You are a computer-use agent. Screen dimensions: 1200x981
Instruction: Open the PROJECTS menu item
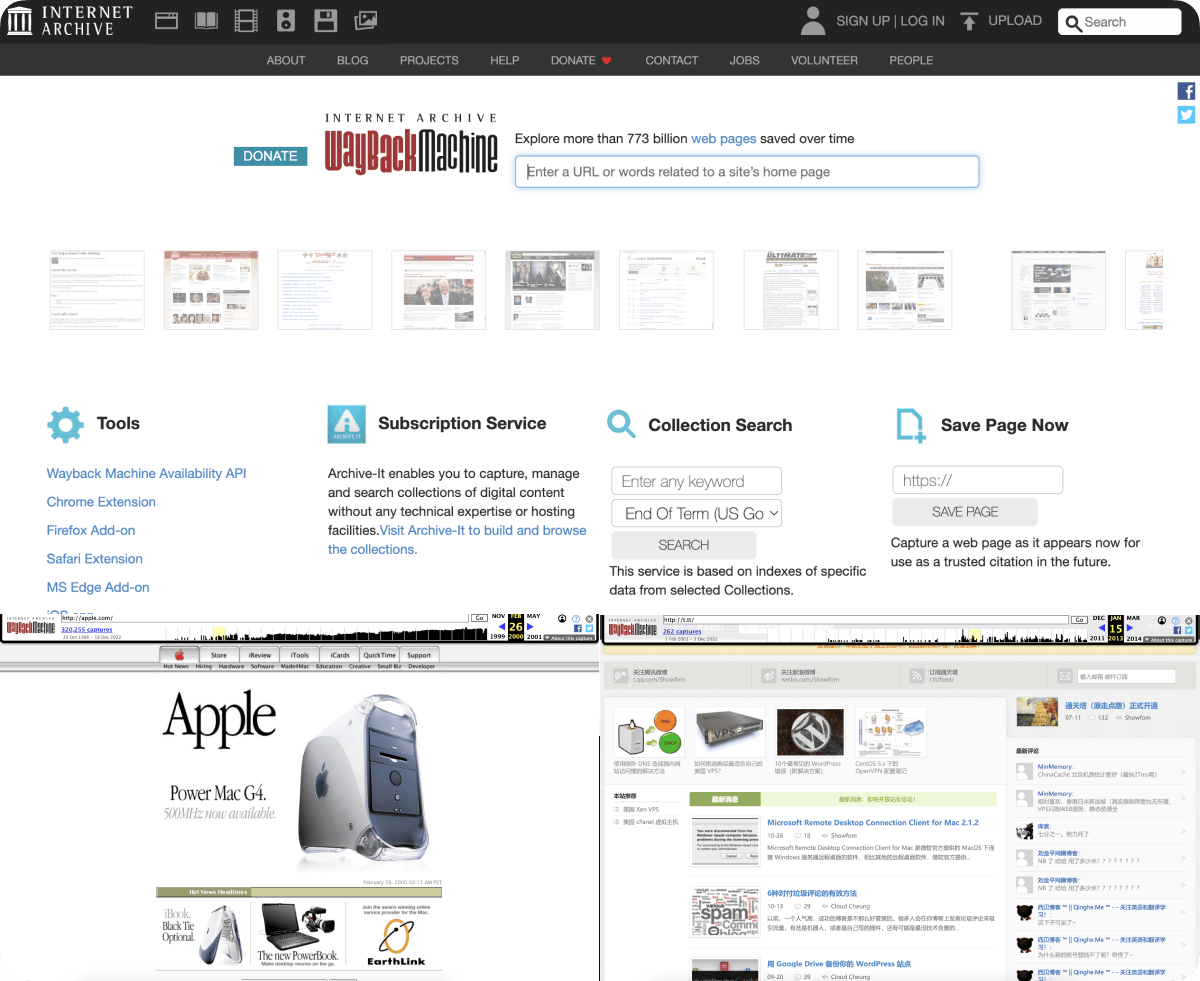point(429,60)
